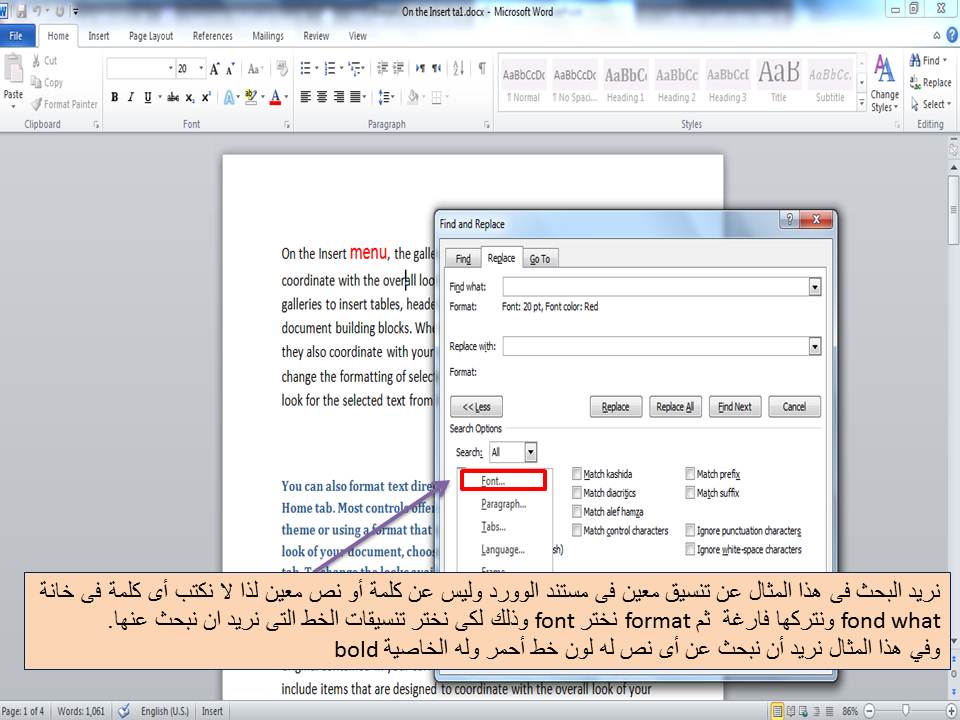Expand the Find what dropdown arrow

814,287
